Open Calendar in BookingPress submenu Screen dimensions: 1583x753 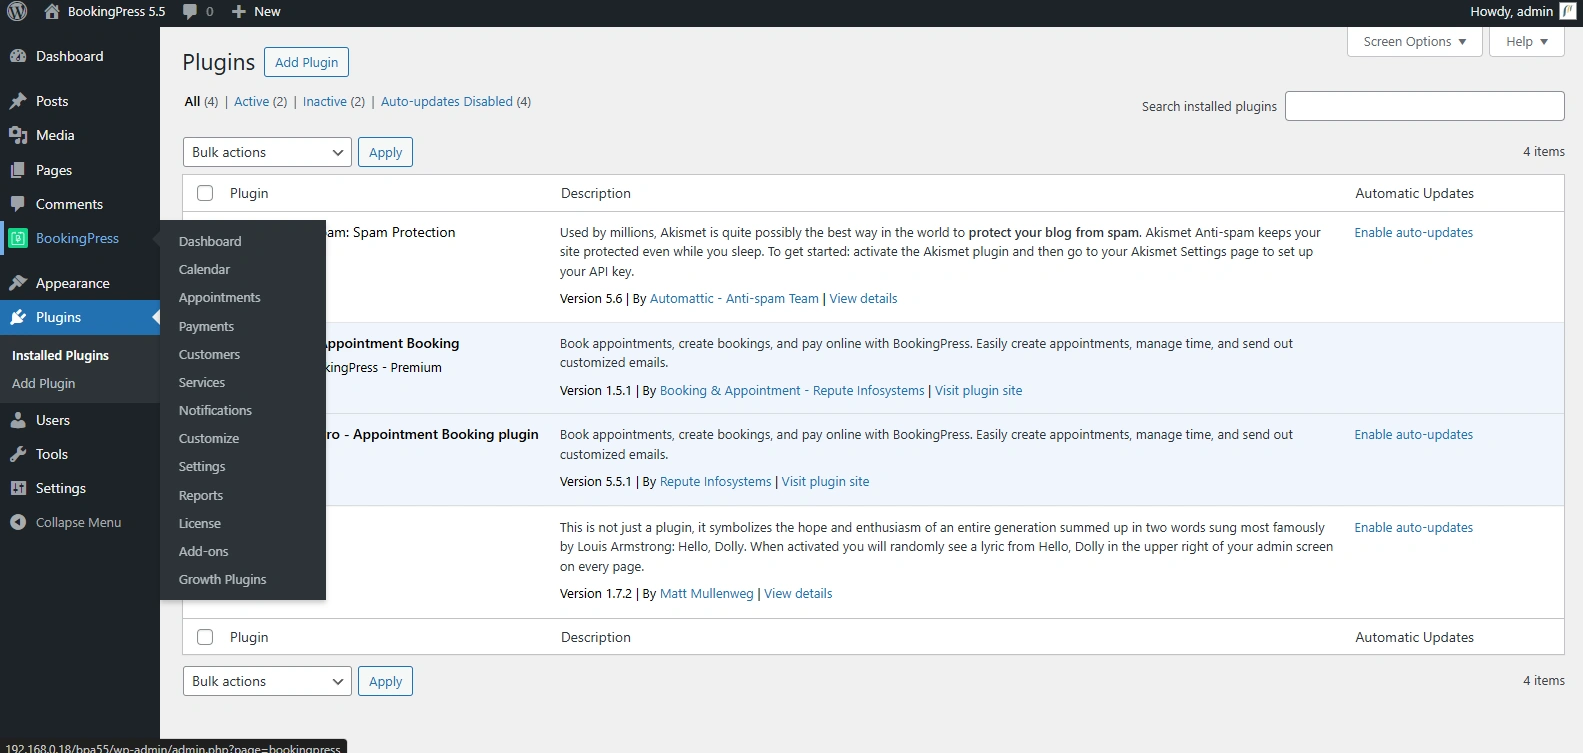204,270
